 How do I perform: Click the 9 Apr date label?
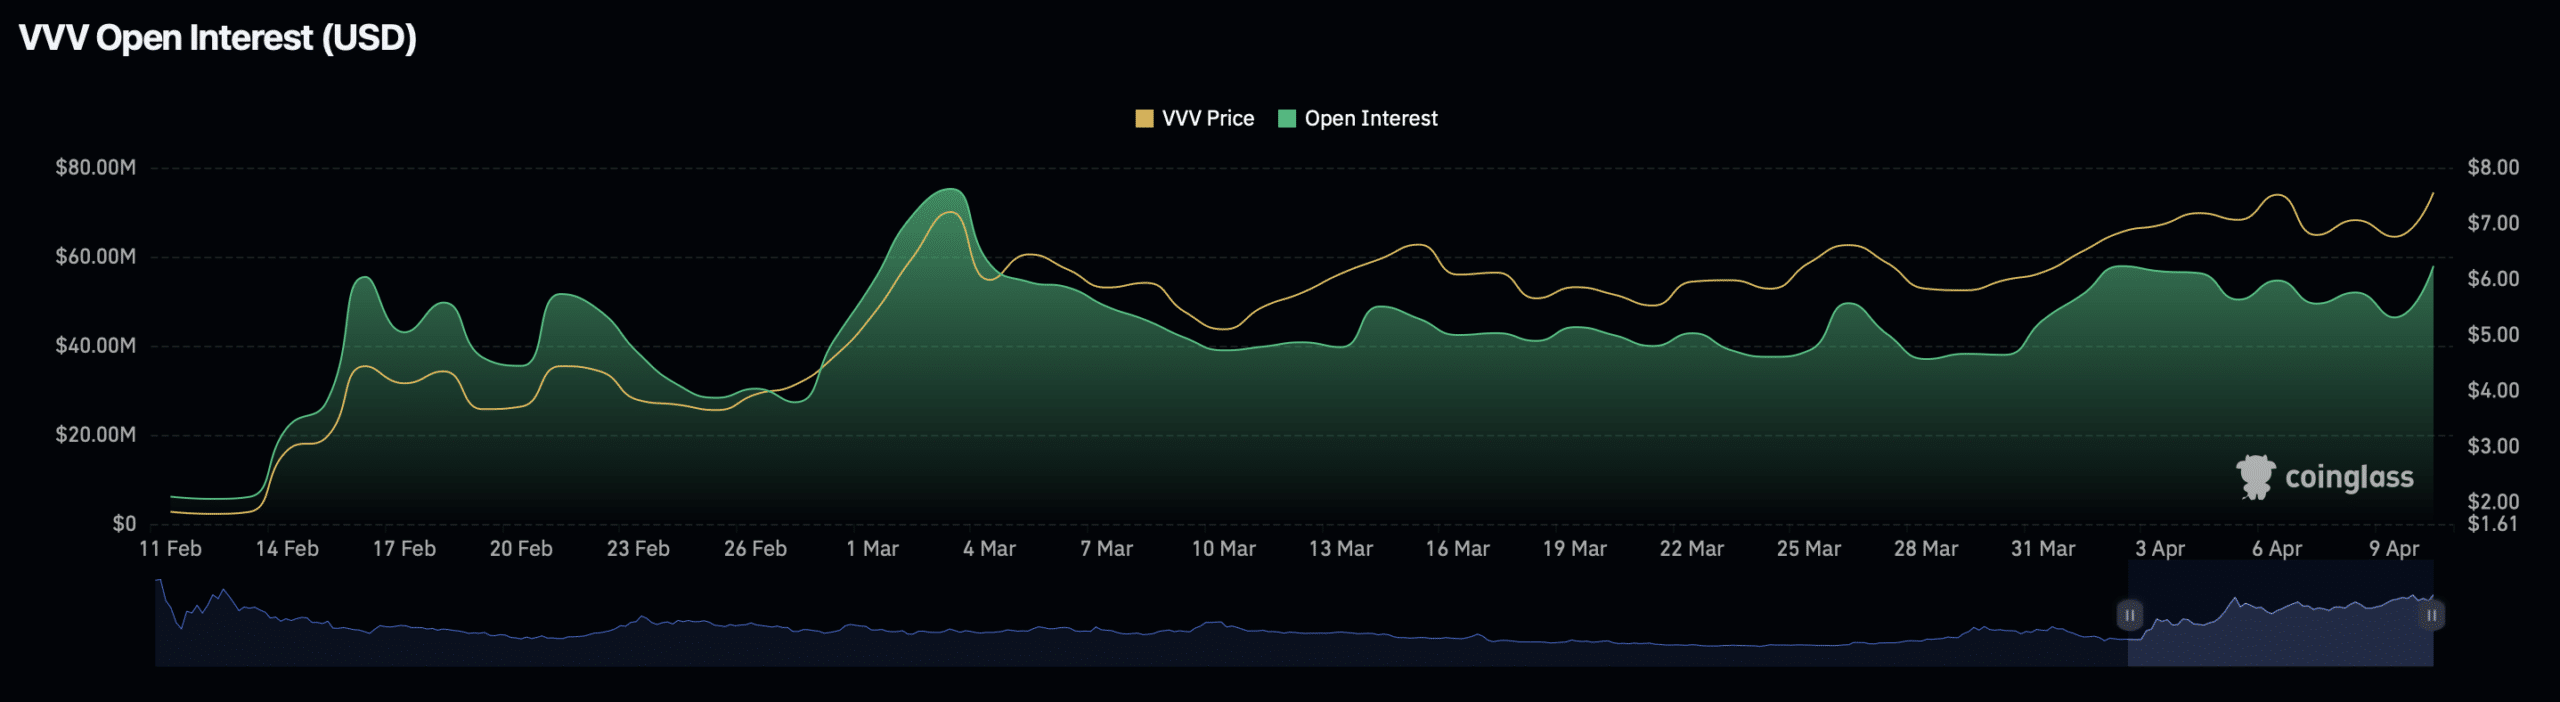2393,549
